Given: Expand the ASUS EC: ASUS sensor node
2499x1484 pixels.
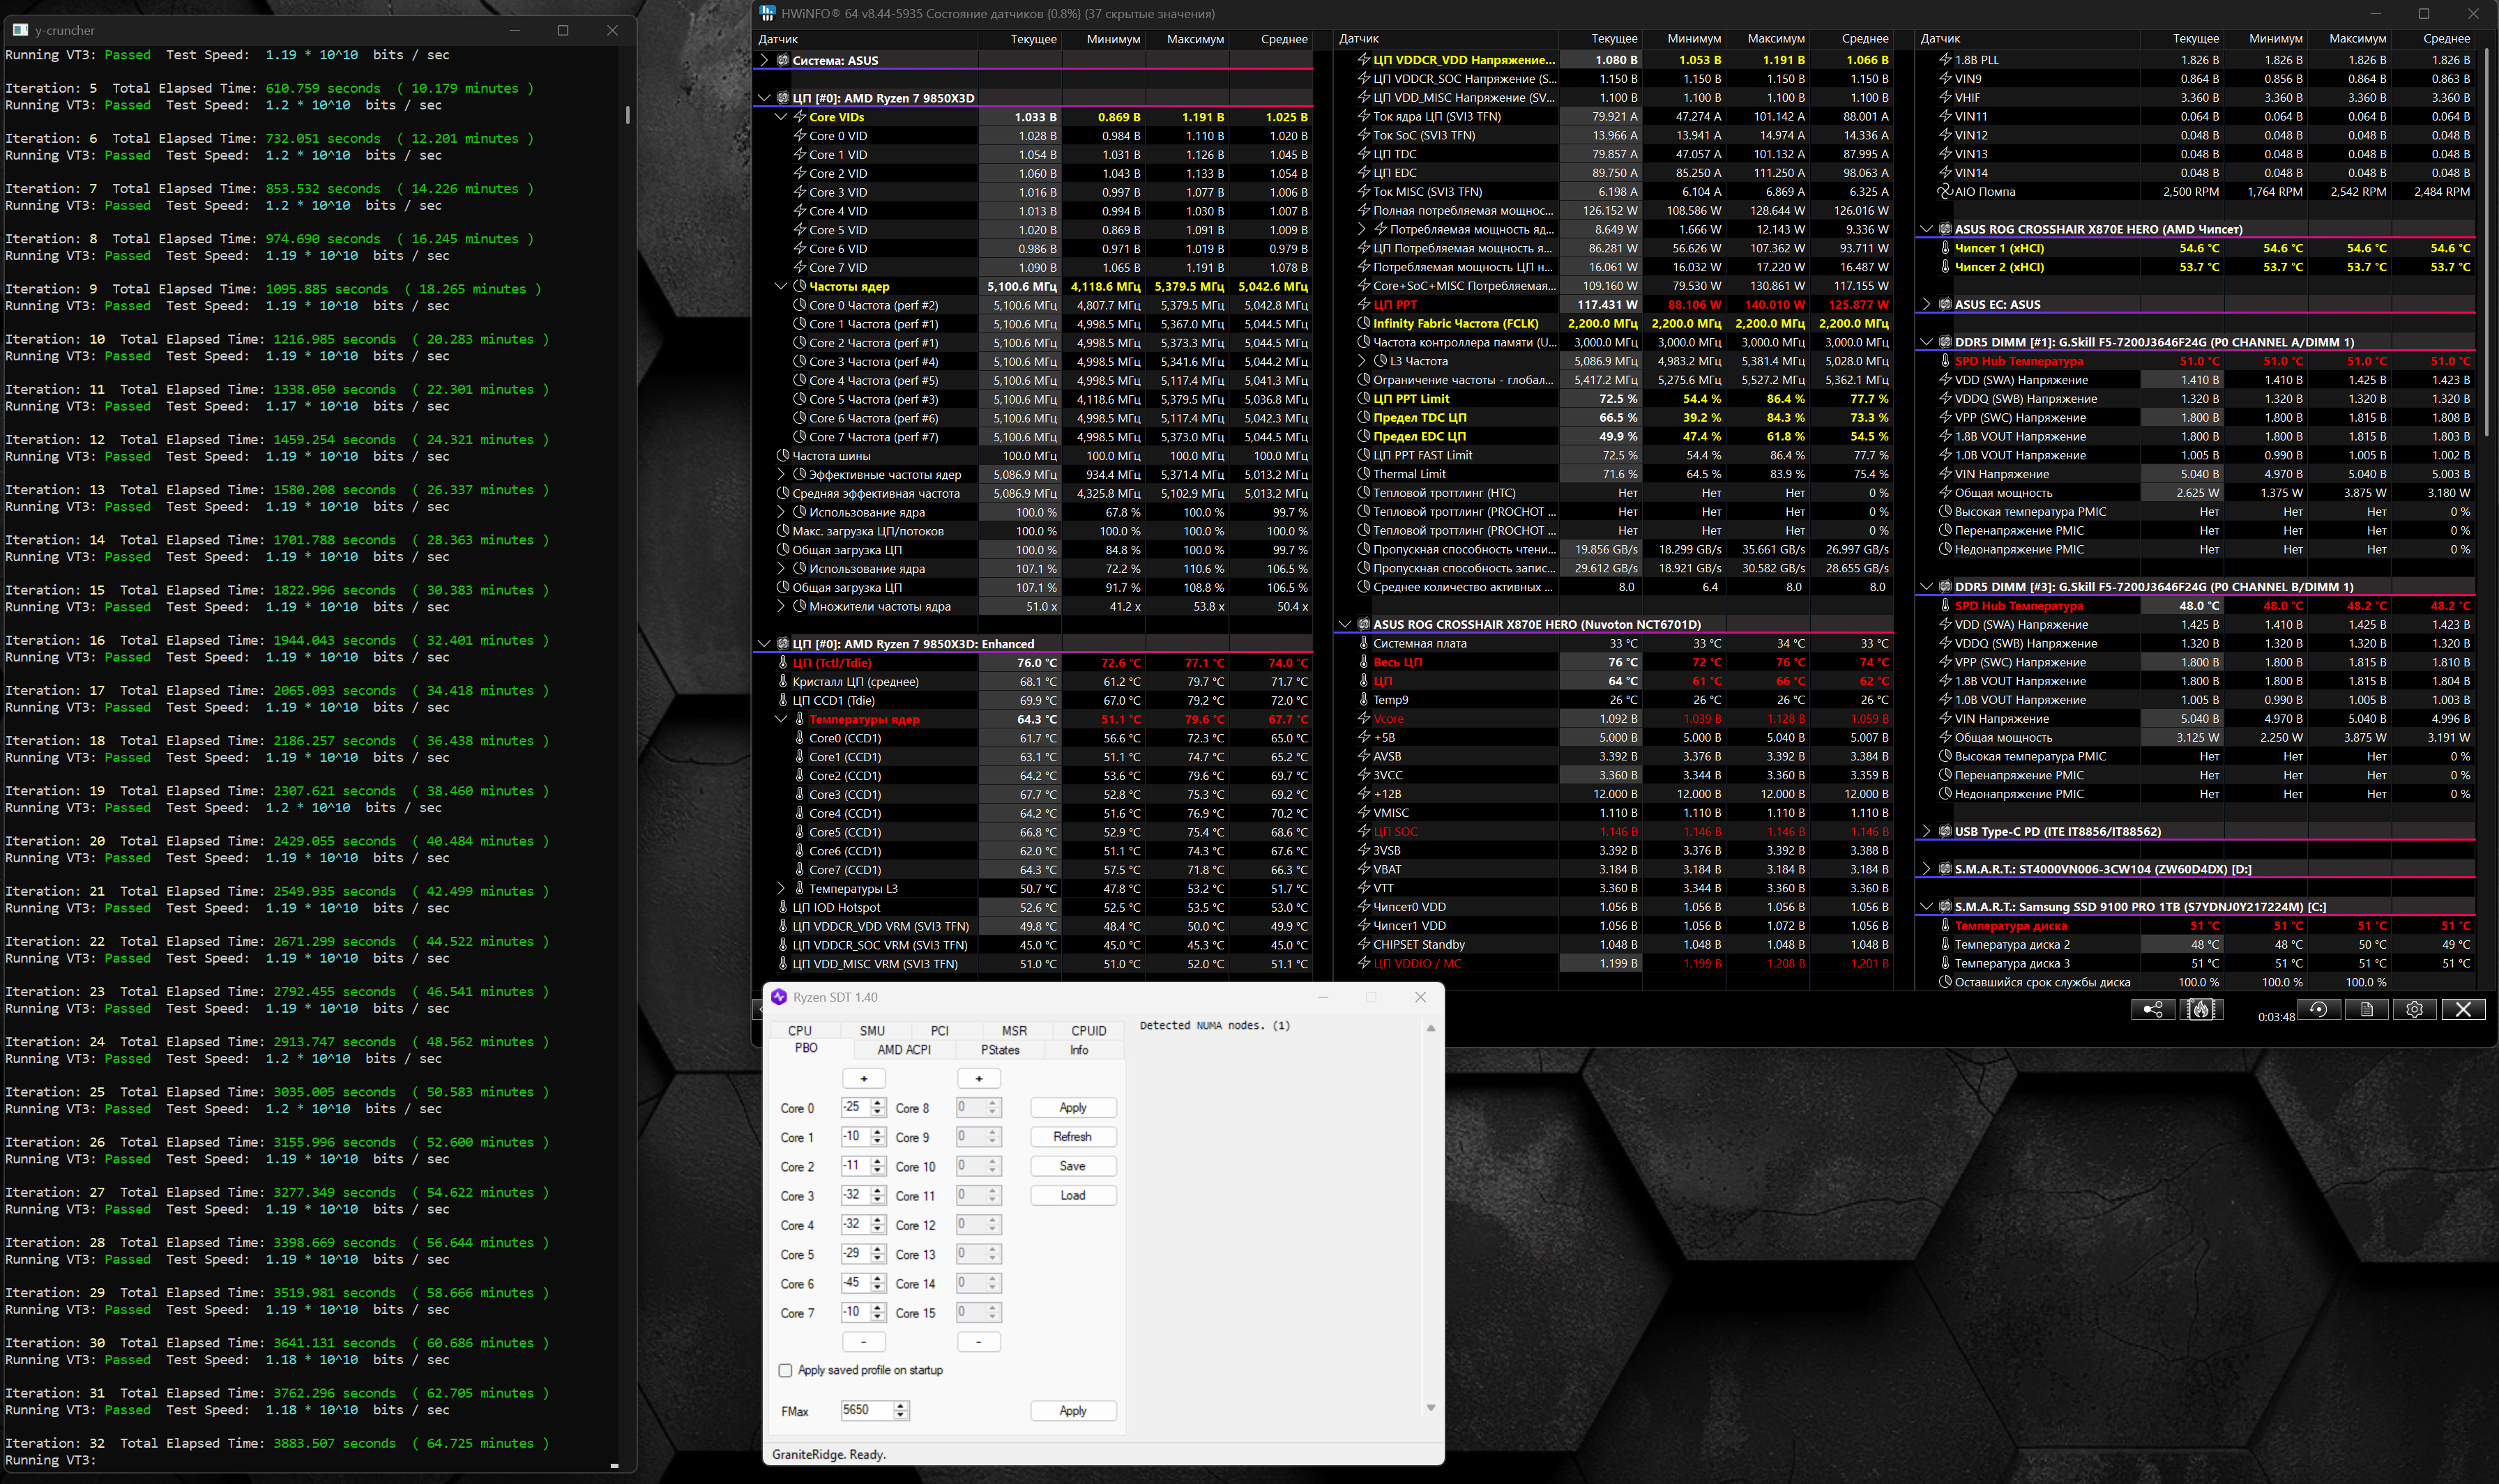Looking at the screenshot, I should pos(1926,304).
